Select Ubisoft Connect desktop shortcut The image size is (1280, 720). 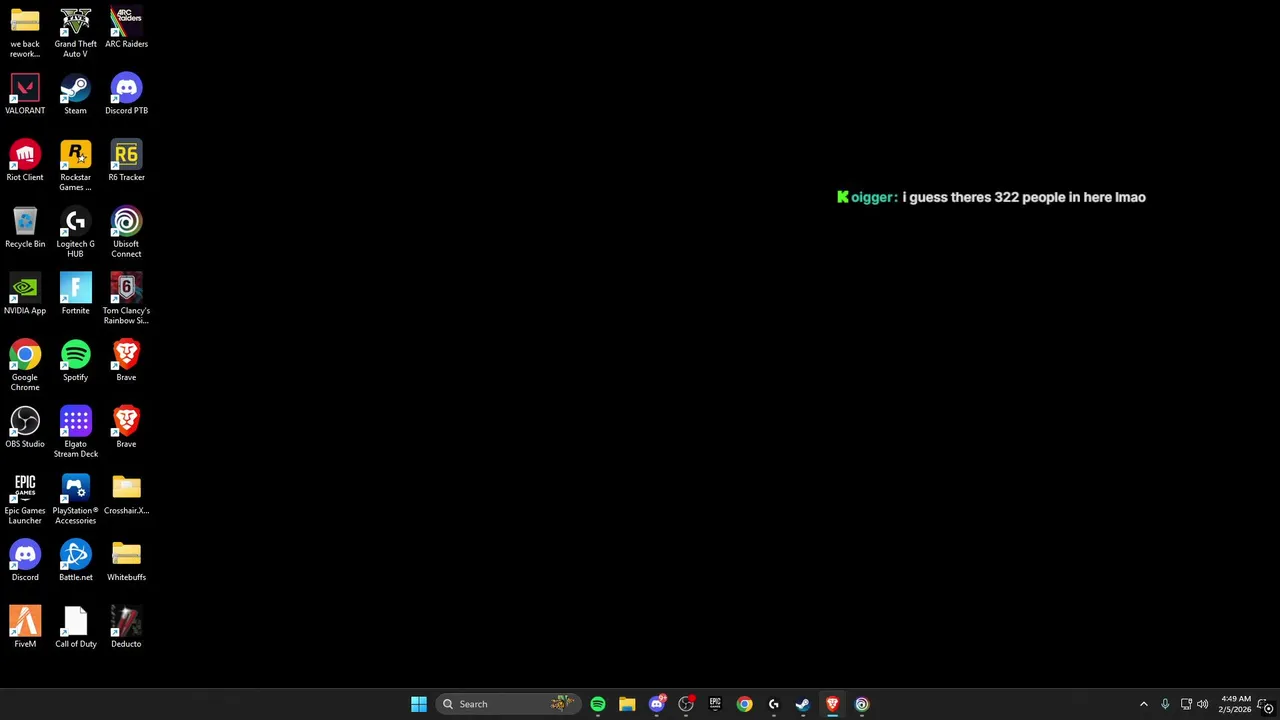pos(126,233)
